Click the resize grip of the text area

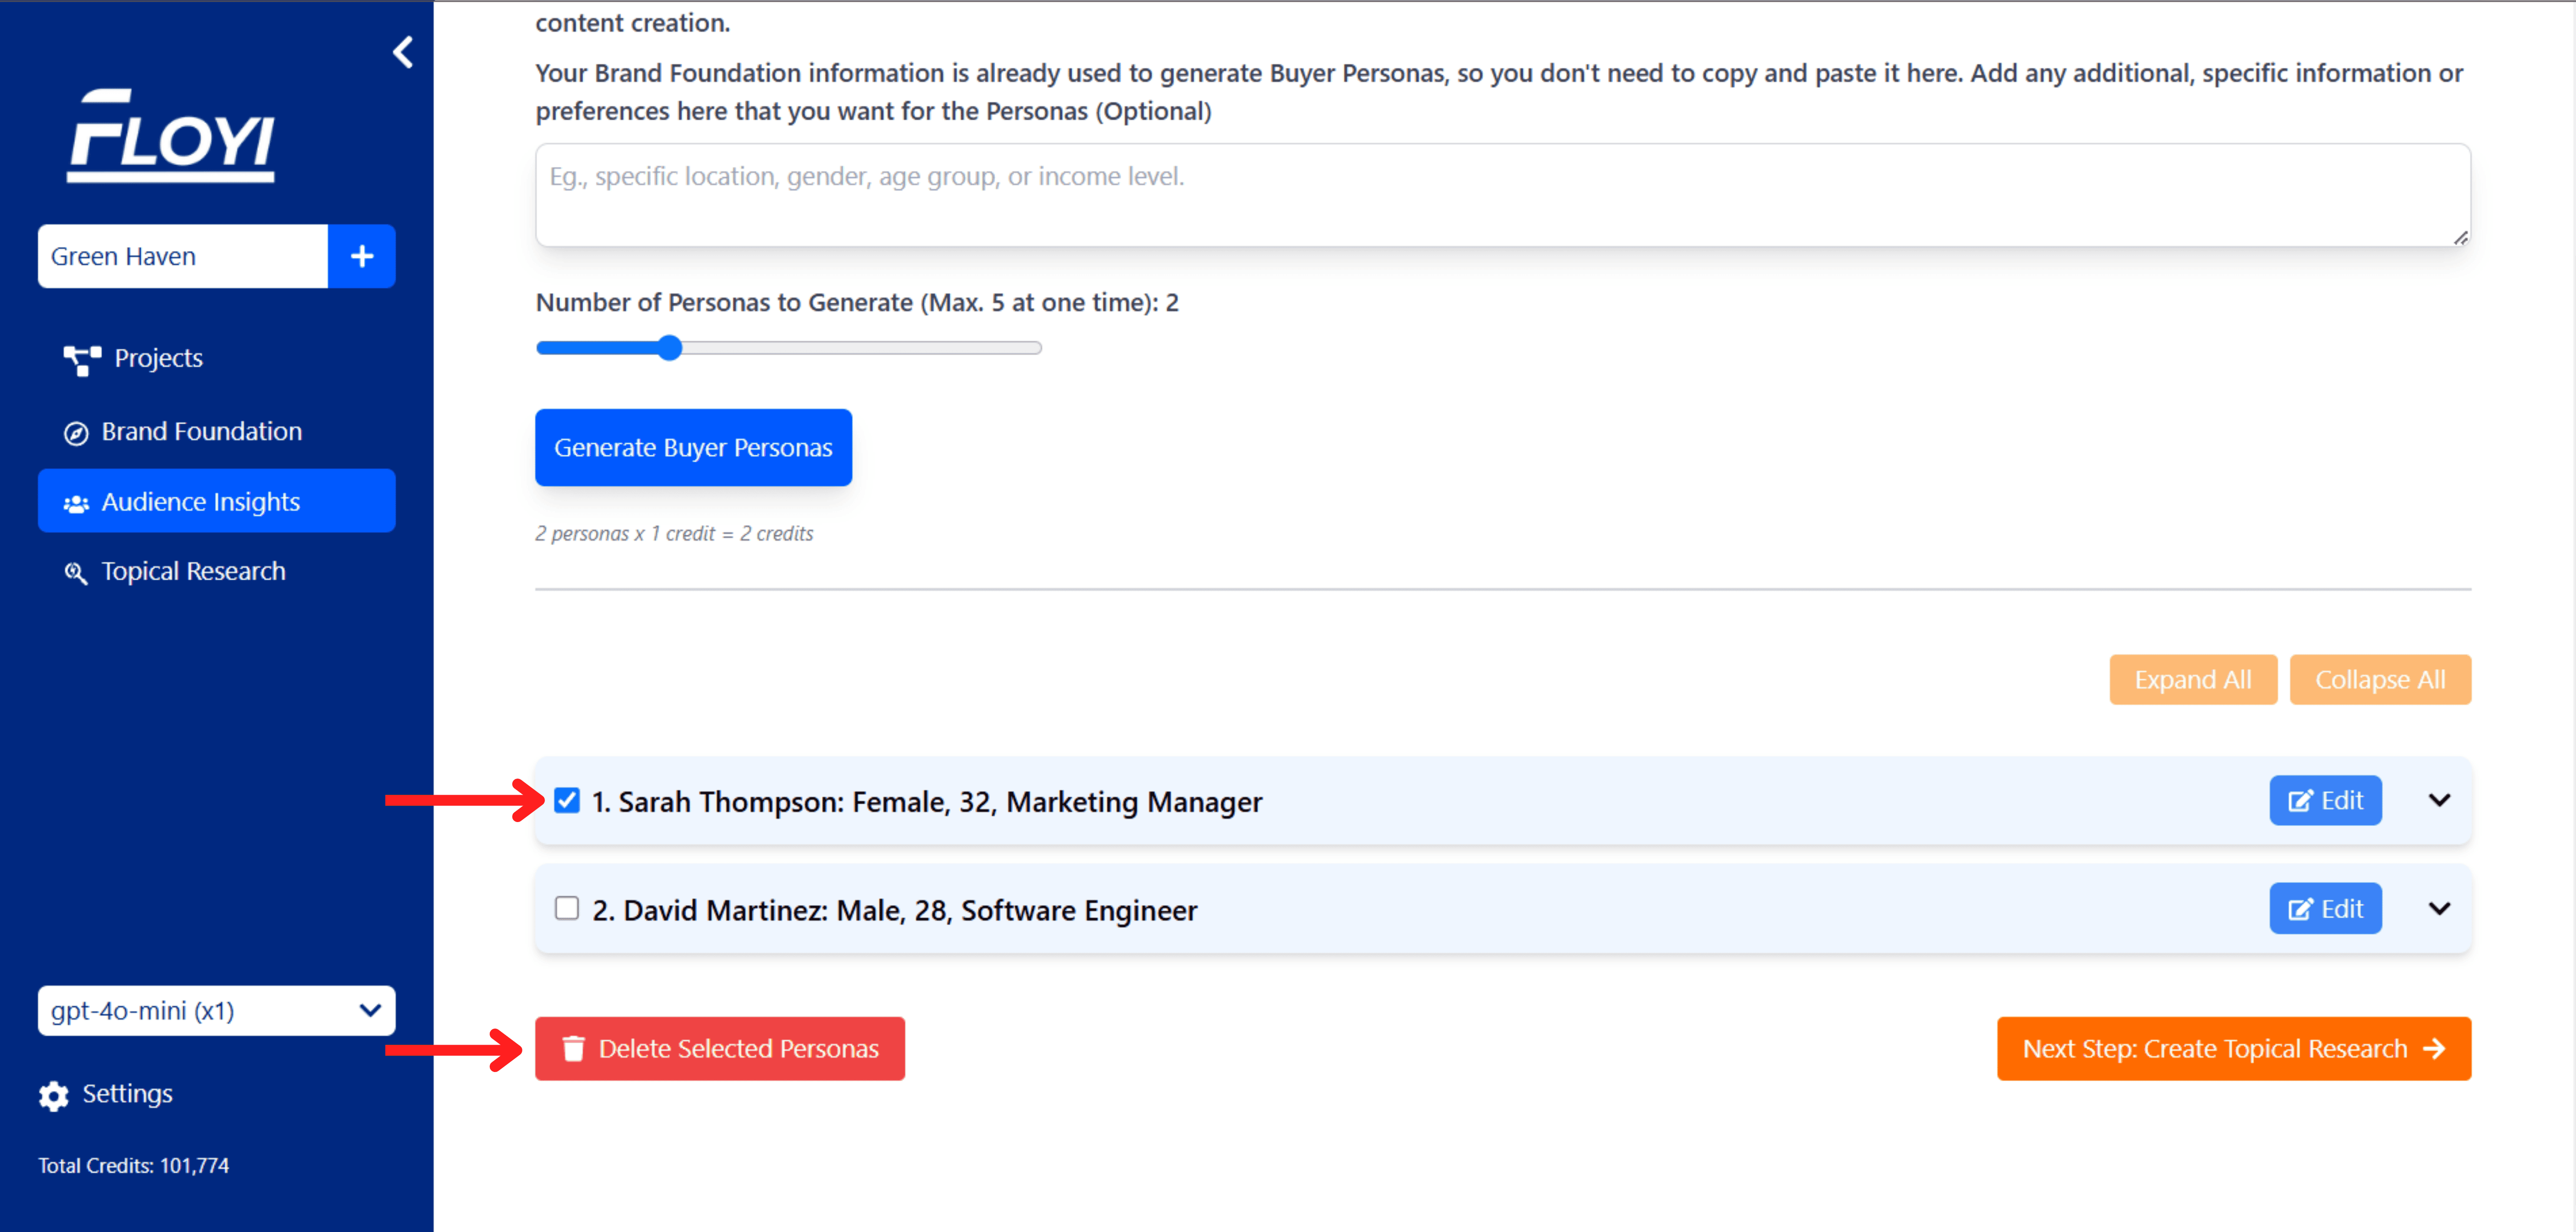[x=2461, y=237]
